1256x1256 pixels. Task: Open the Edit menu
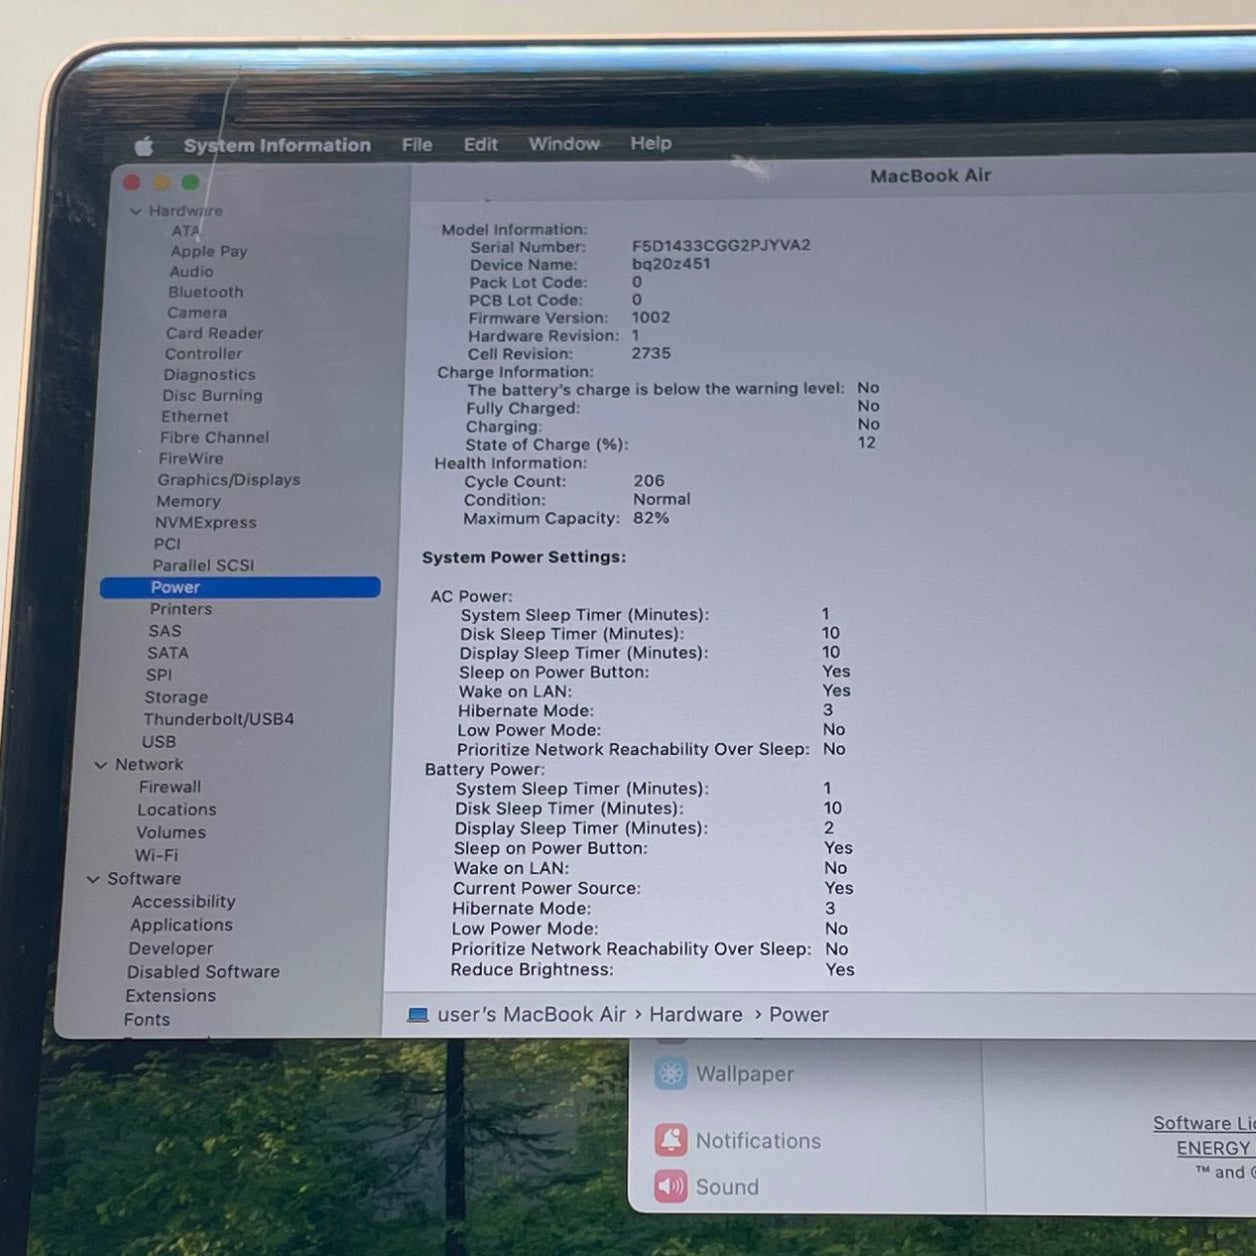tap(480, 145)
